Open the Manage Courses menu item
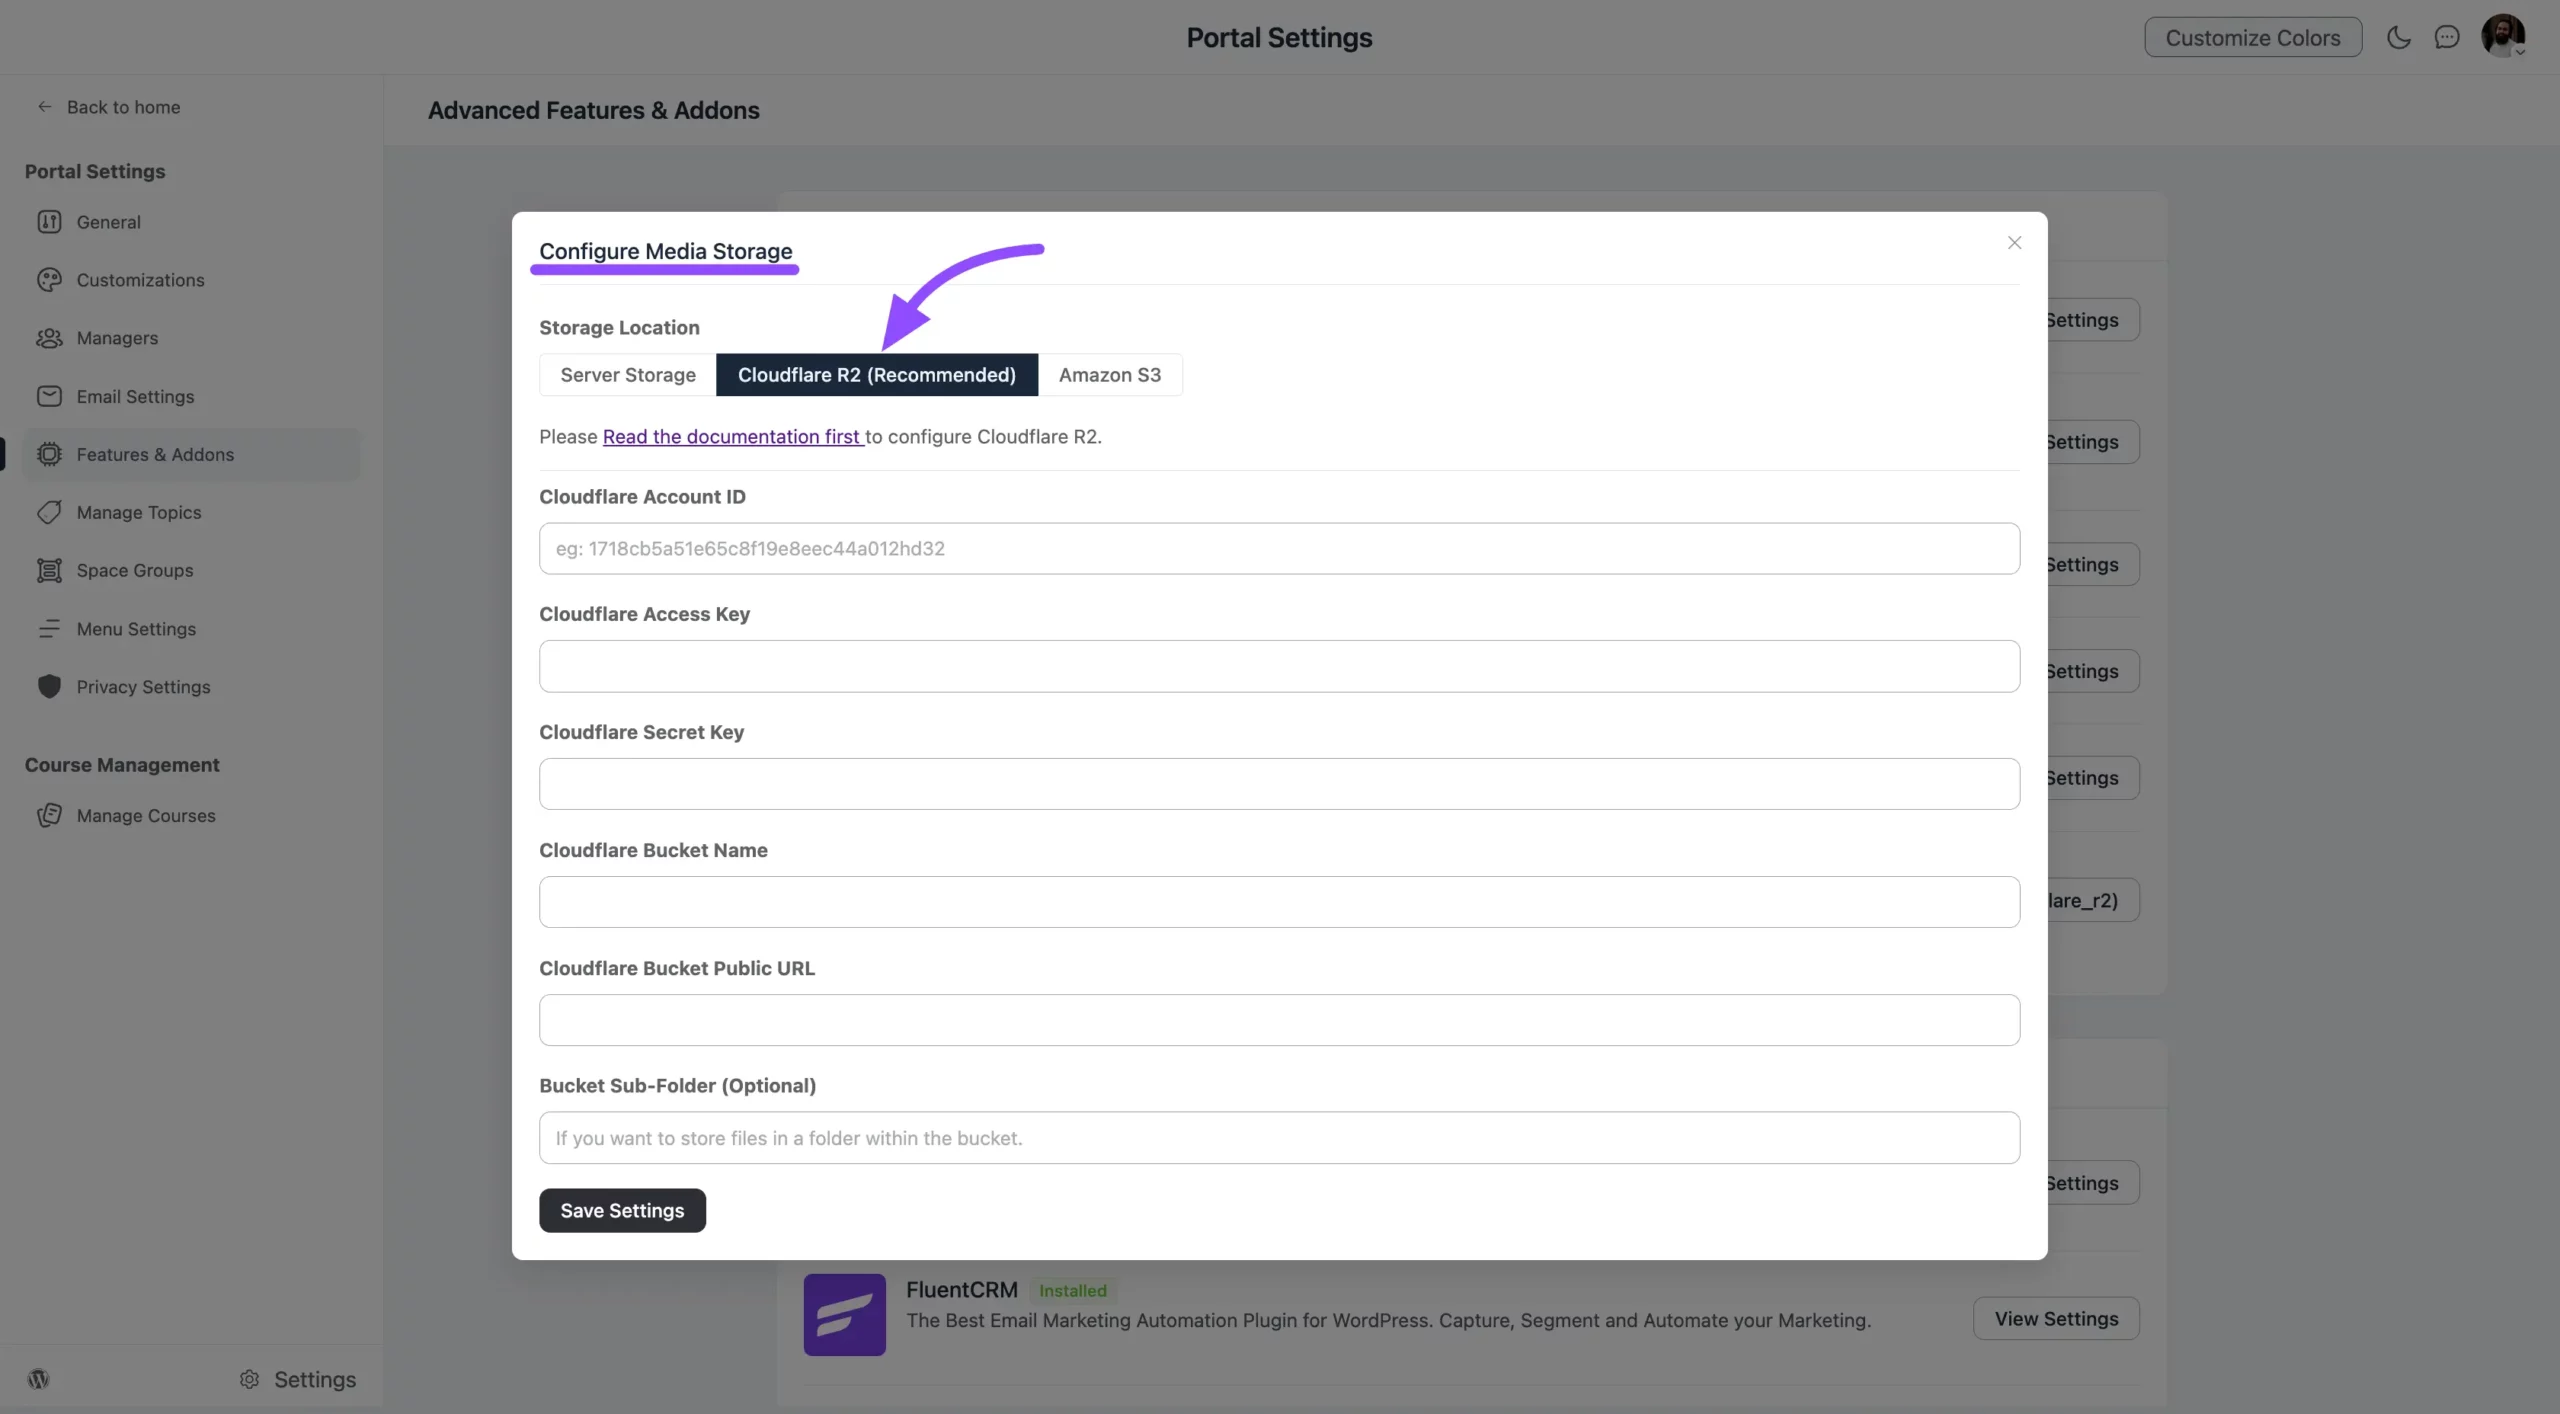 coord(192,815)
